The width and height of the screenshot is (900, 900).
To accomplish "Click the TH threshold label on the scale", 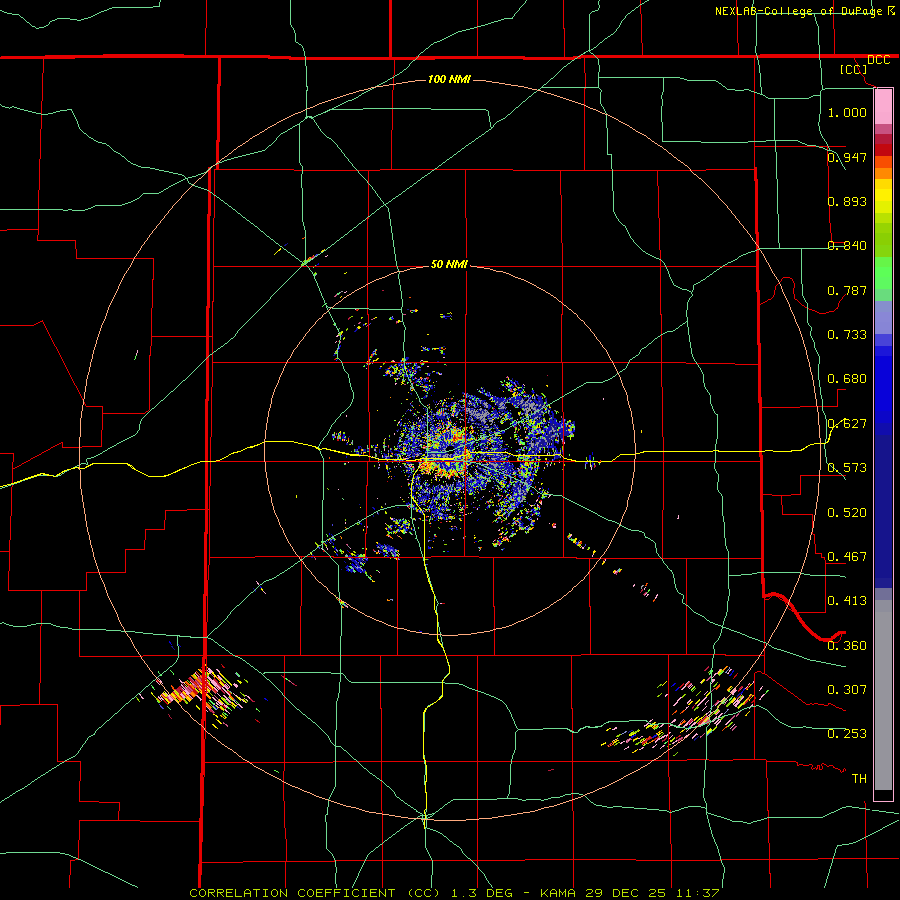I will [859, 779].
